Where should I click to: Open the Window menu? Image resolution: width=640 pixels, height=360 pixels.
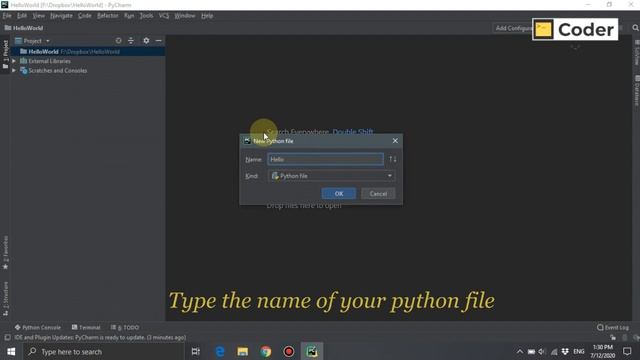pyautogui.click(x=184, y=16)
